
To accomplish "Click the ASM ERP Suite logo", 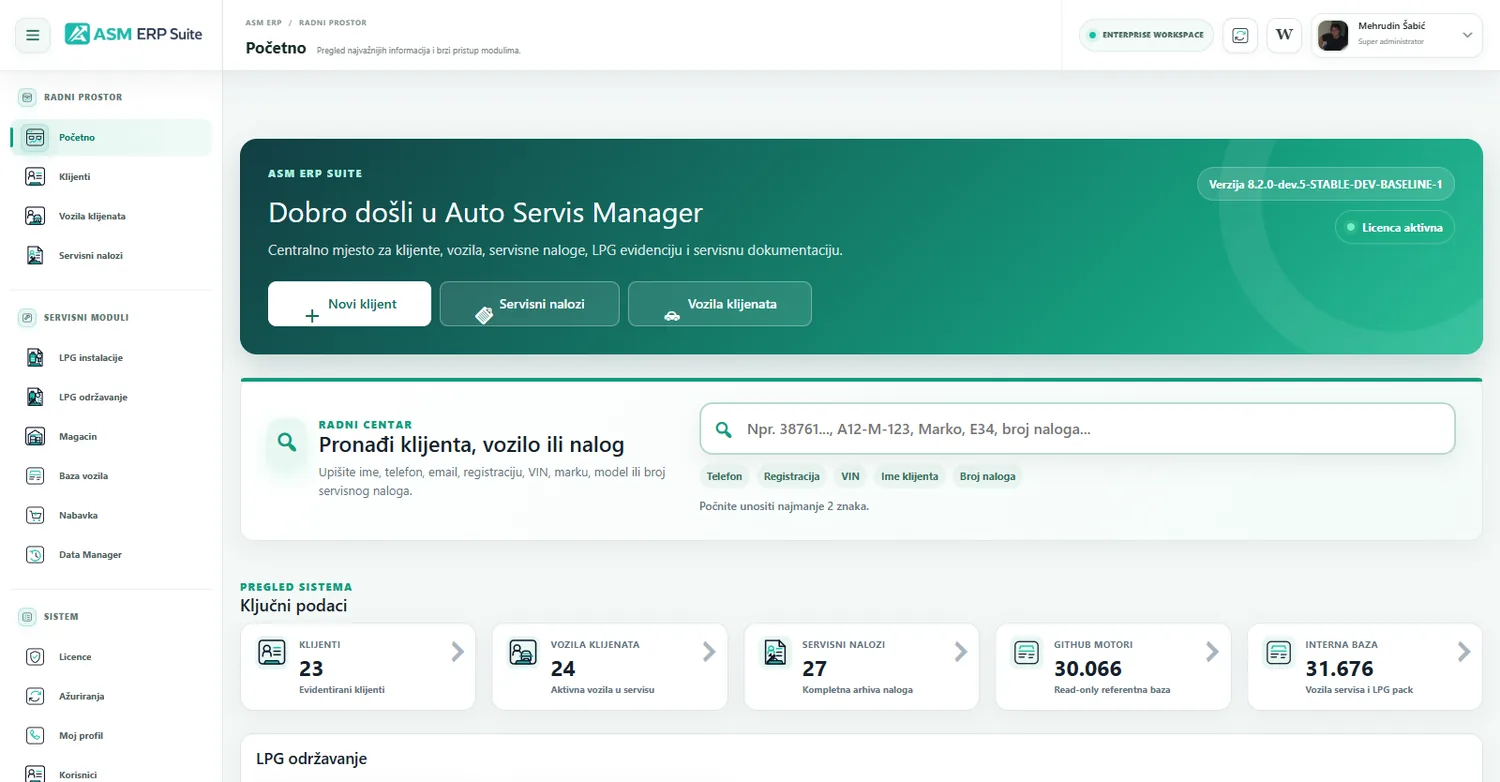I will pyautogui.click(x=133, y=34).
